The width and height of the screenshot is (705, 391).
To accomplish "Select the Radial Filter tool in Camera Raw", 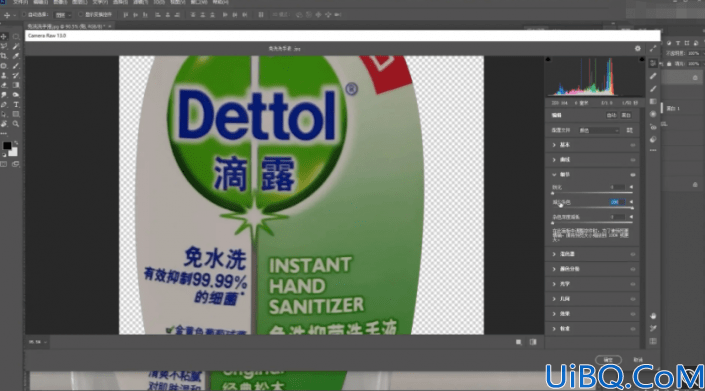I will [x=653, y=114].
